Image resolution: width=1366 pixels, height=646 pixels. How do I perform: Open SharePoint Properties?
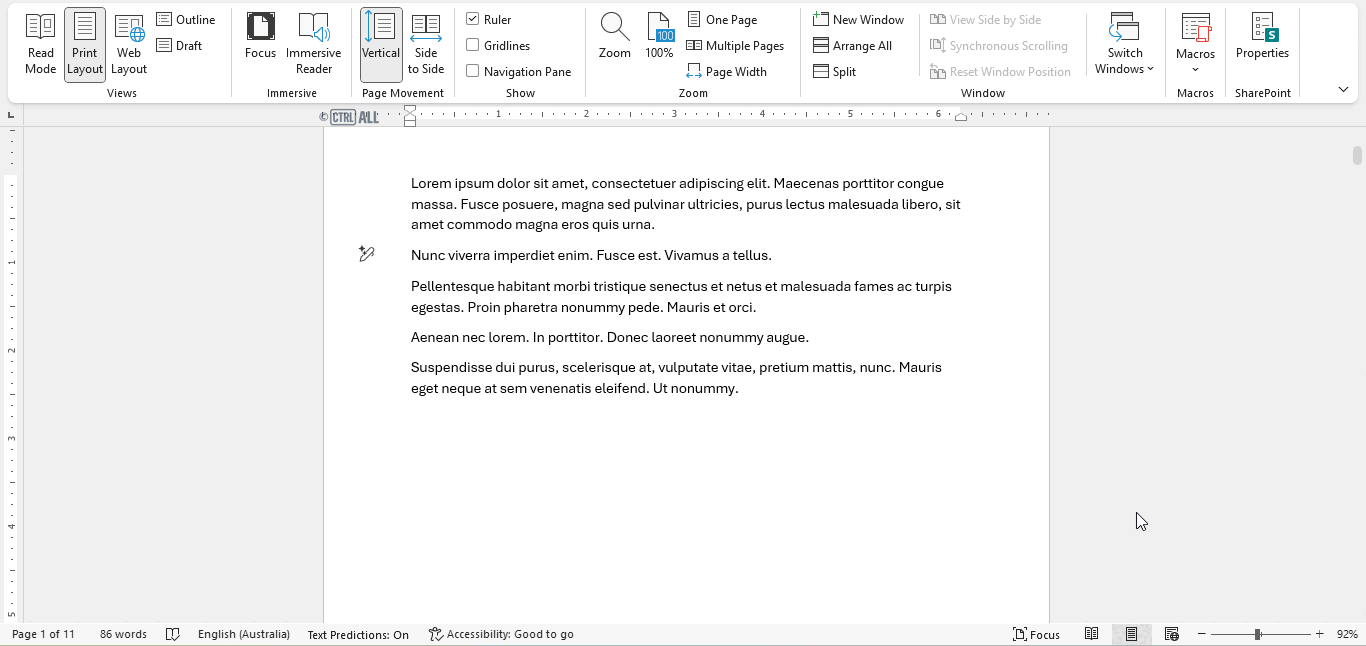tap(1262, 44)
